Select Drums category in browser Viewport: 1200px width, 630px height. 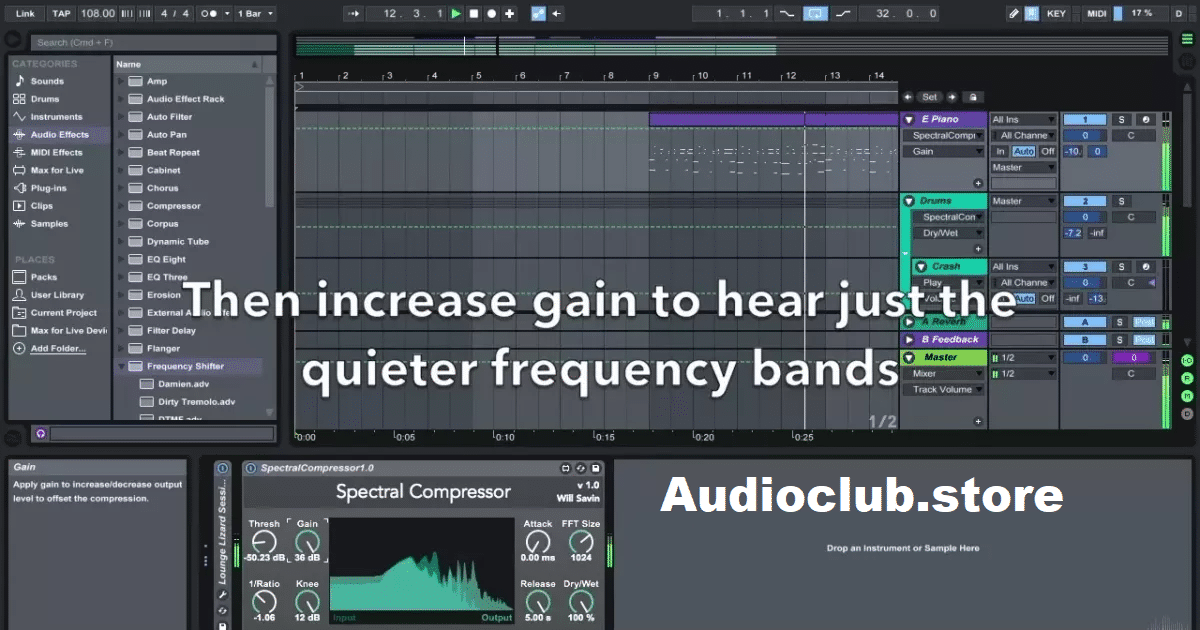(45, 99)
